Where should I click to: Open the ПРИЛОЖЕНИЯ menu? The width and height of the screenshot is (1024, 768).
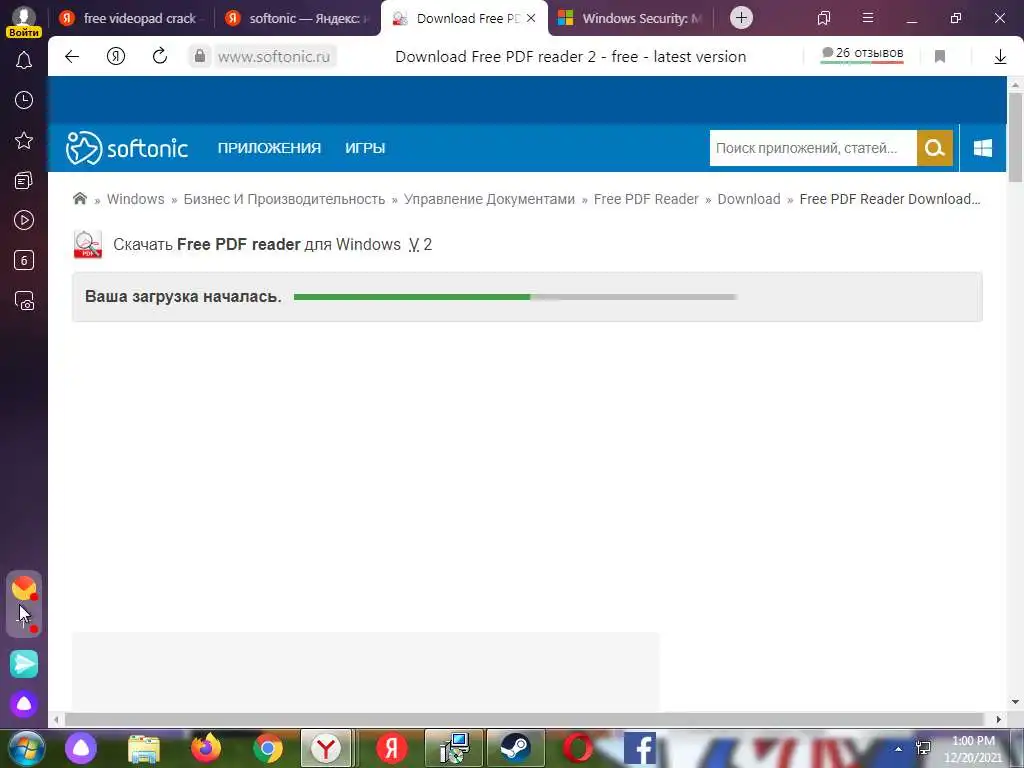pyautogui.click(x=269, y=148)
